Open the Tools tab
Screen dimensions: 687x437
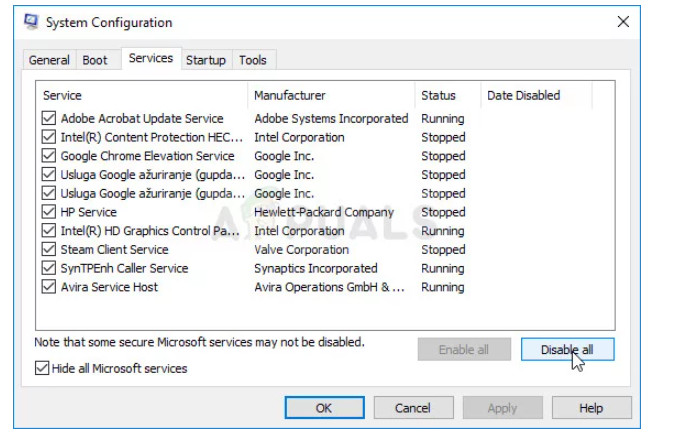(x=253, y=60)
